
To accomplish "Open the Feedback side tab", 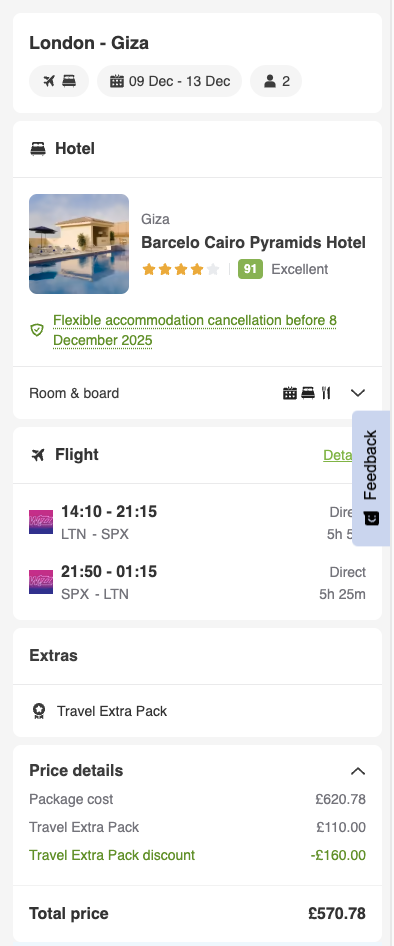I will pyautogui.click(x=371, y=478).
